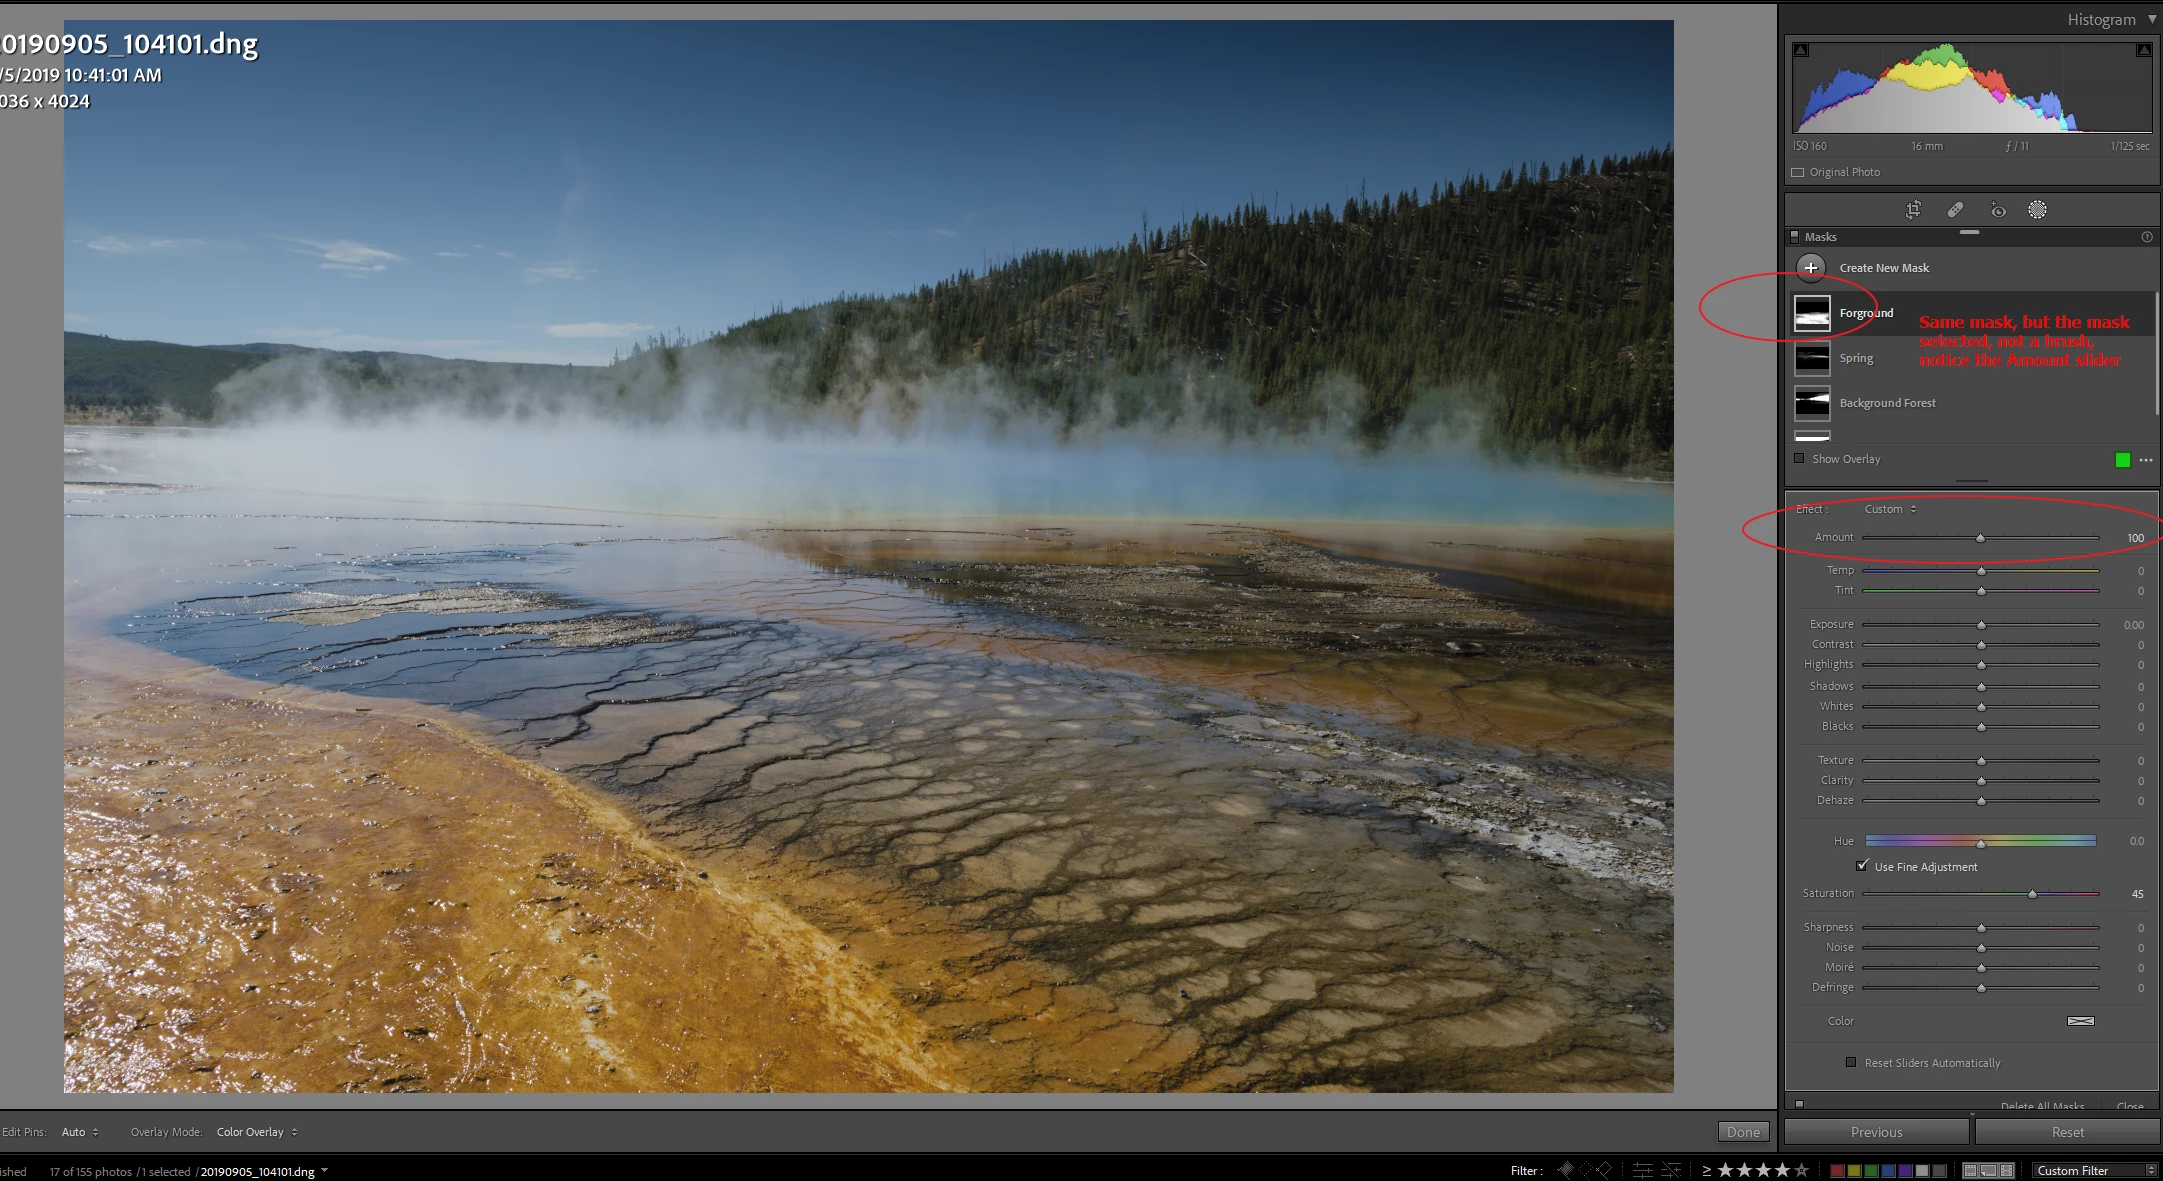Toggle the shadow clipping indicator in the histogram
This screenshot has height=1181, width=2163.
(1801, 50)
